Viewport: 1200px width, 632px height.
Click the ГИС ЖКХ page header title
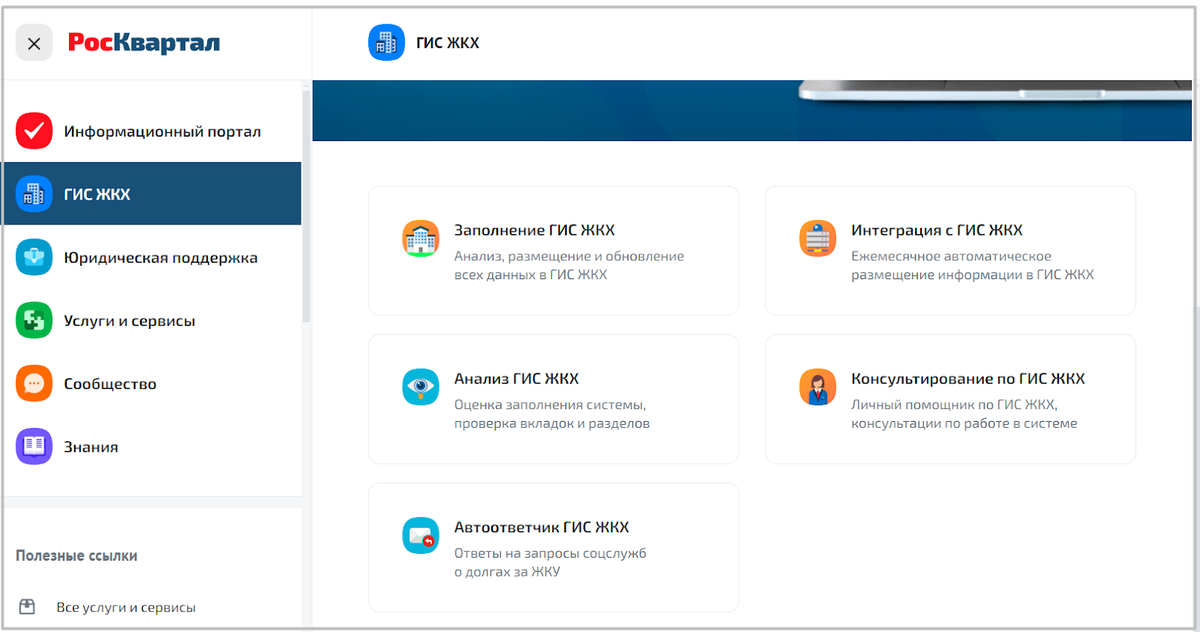coord(448,43)
